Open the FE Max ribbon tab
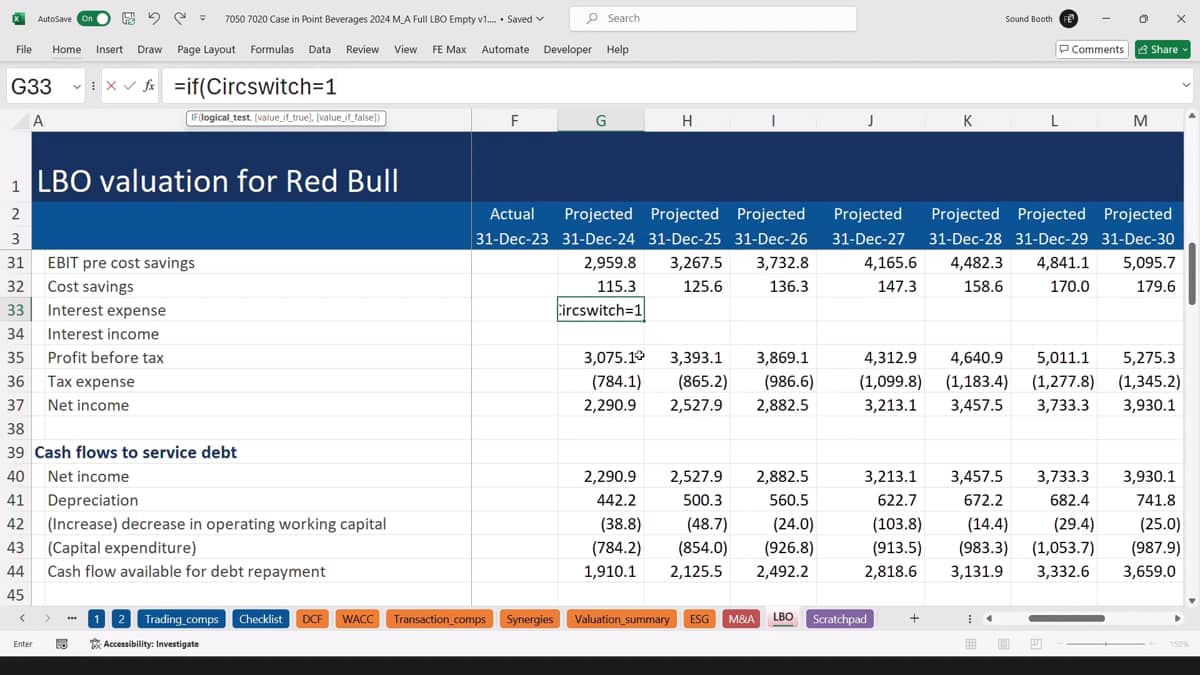 click(449, 49)
